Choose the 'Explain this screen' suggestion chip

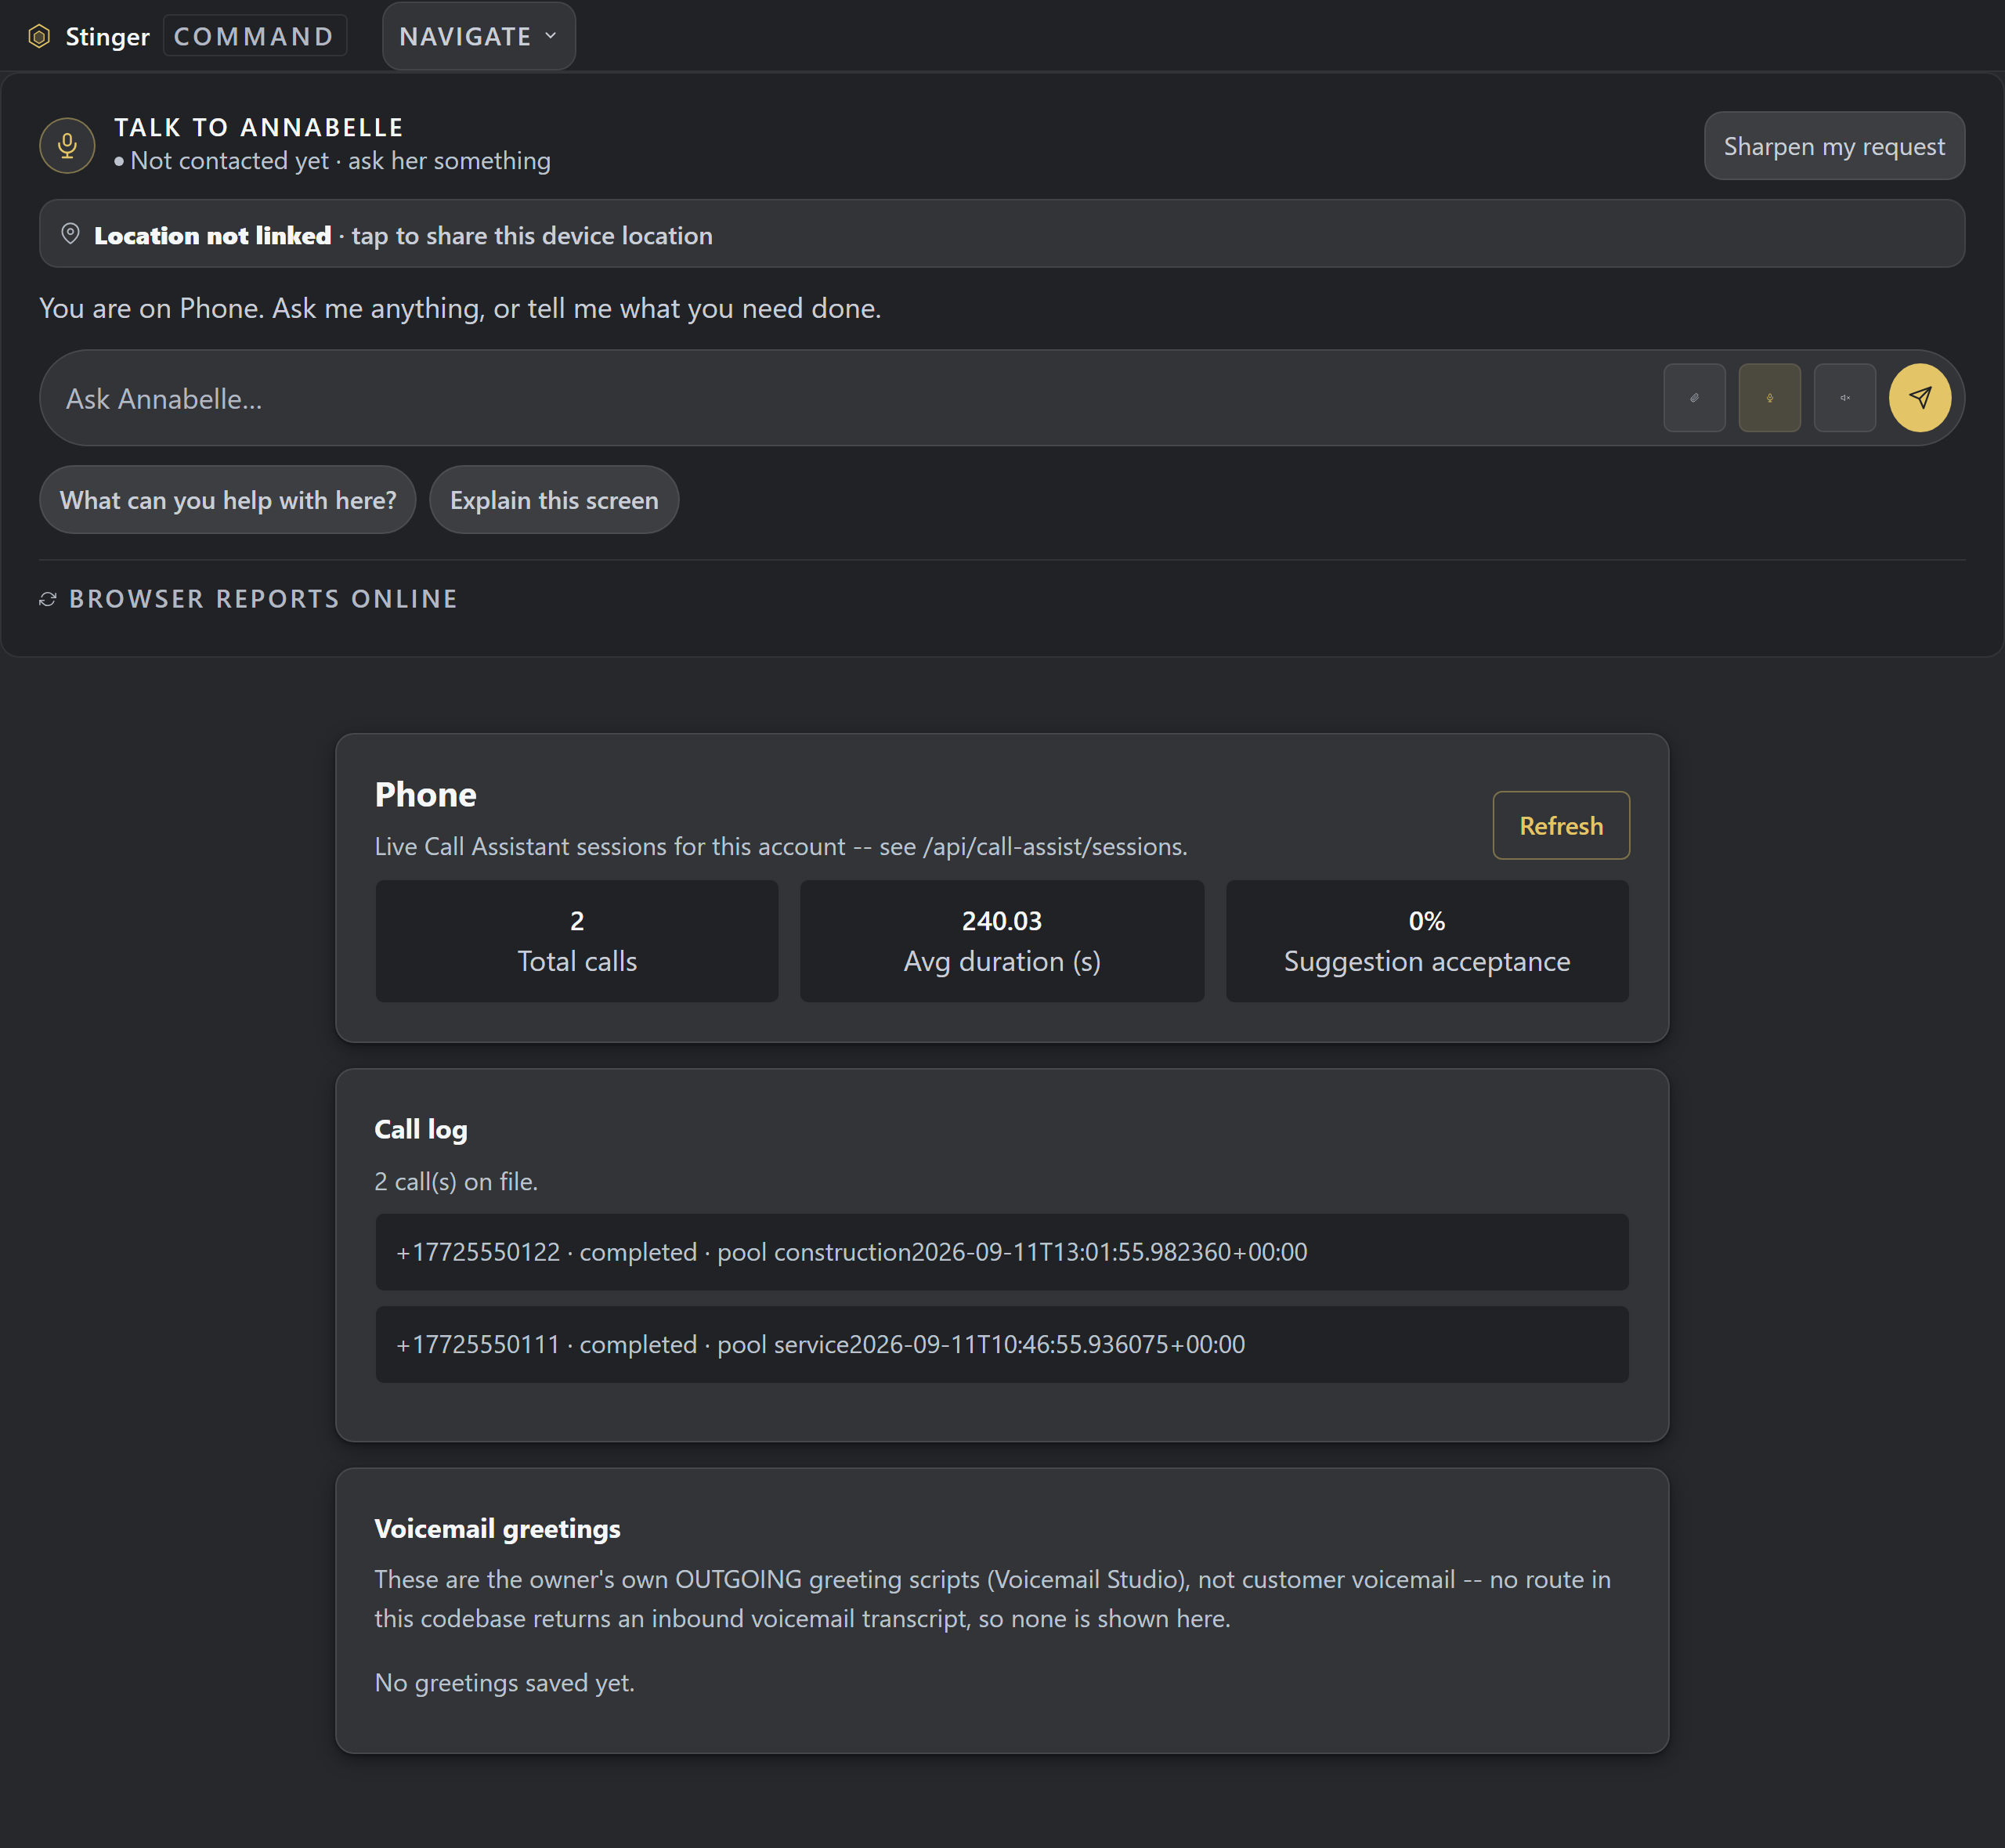click(554, 500)
